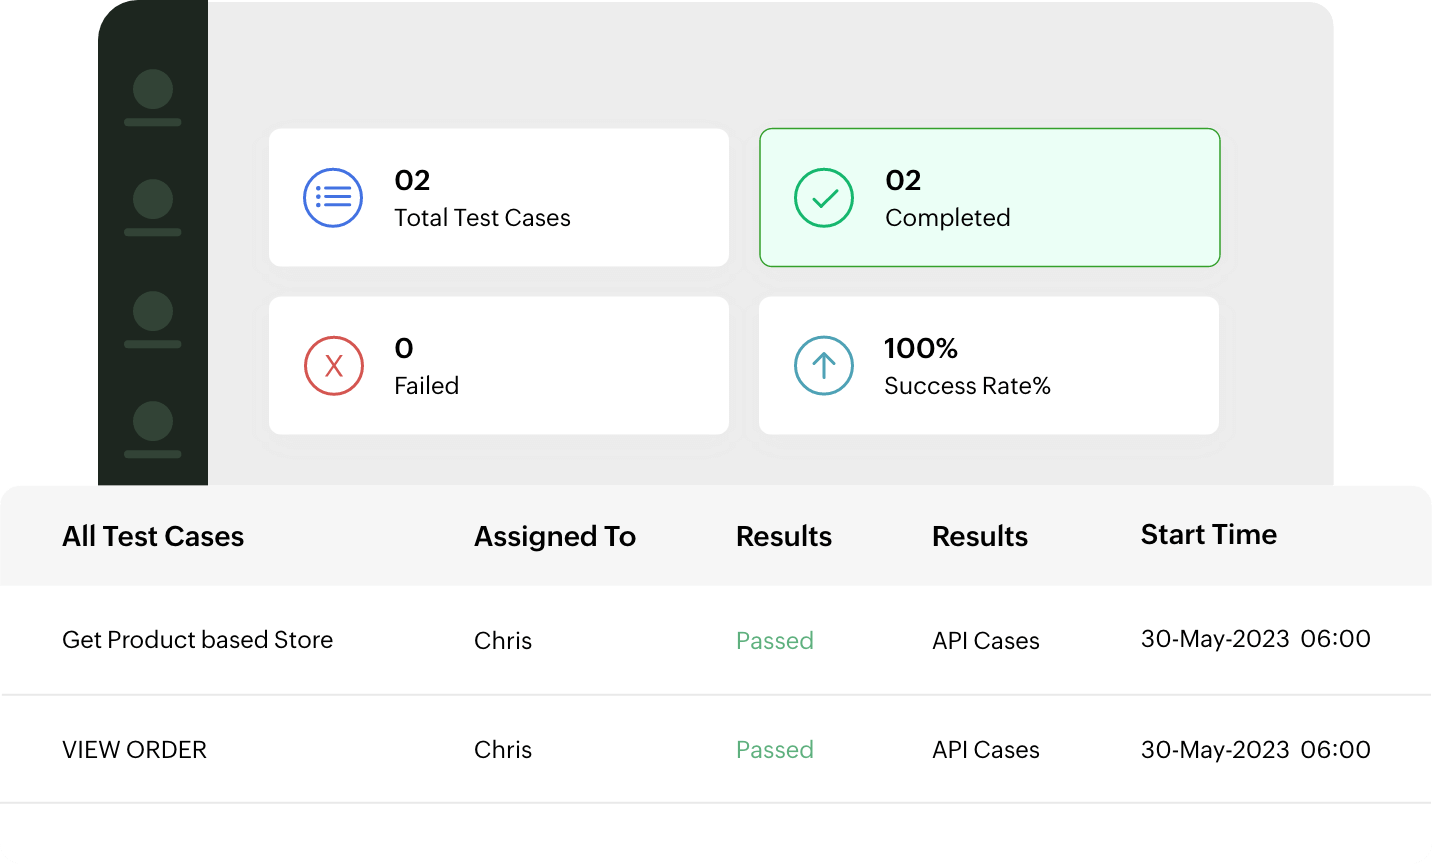This screenshot has height=864, width=1432.
Task: Sort by All Test Cases column header
Action: click(153, 537)
